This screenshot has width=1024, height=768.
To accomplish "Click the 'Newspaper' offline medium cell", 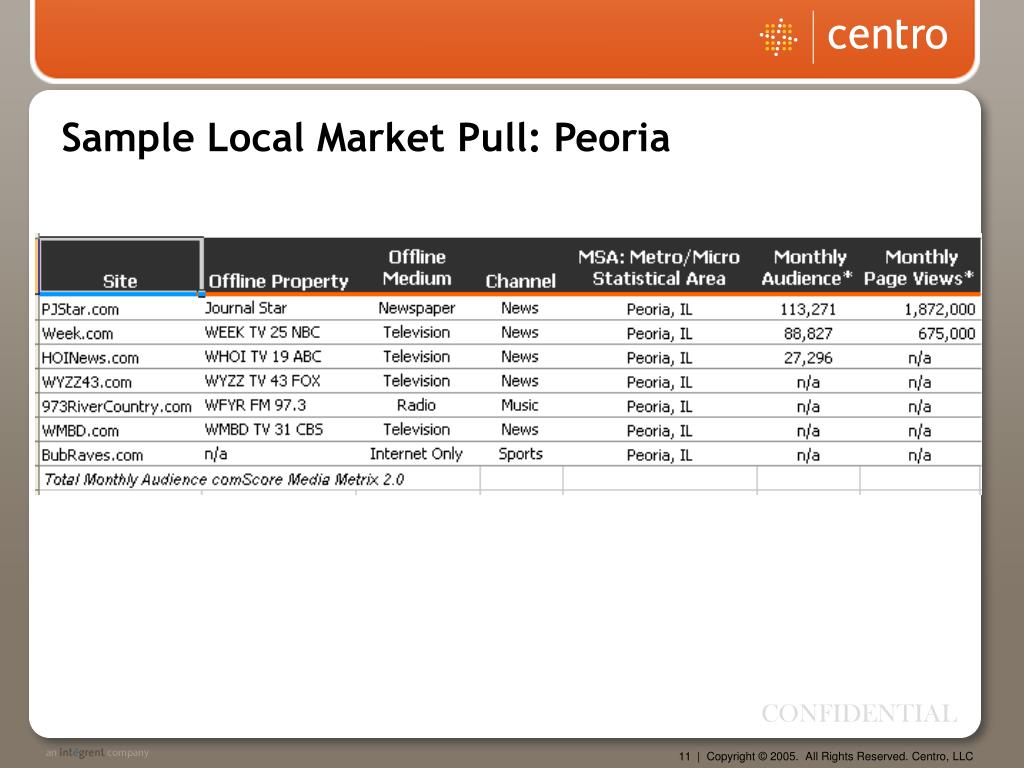I will (417, 308).
